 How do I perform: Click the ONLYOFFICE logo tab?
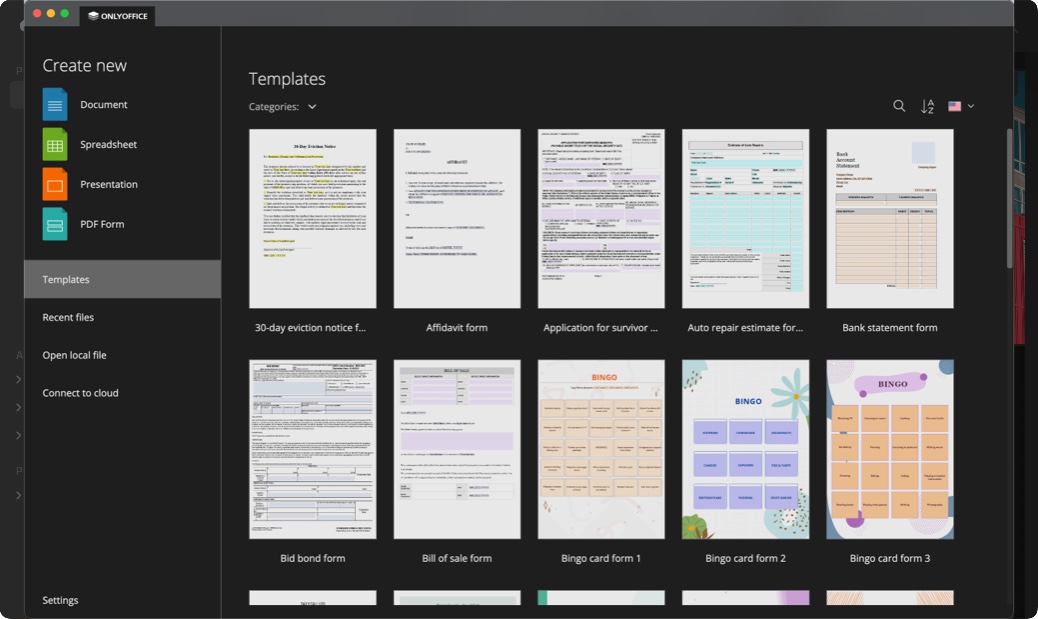118,16
